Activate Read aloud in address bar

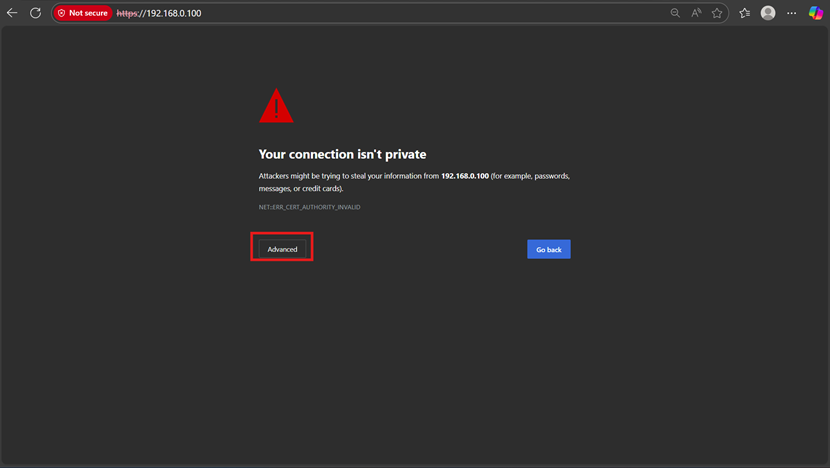click(696, 13)
